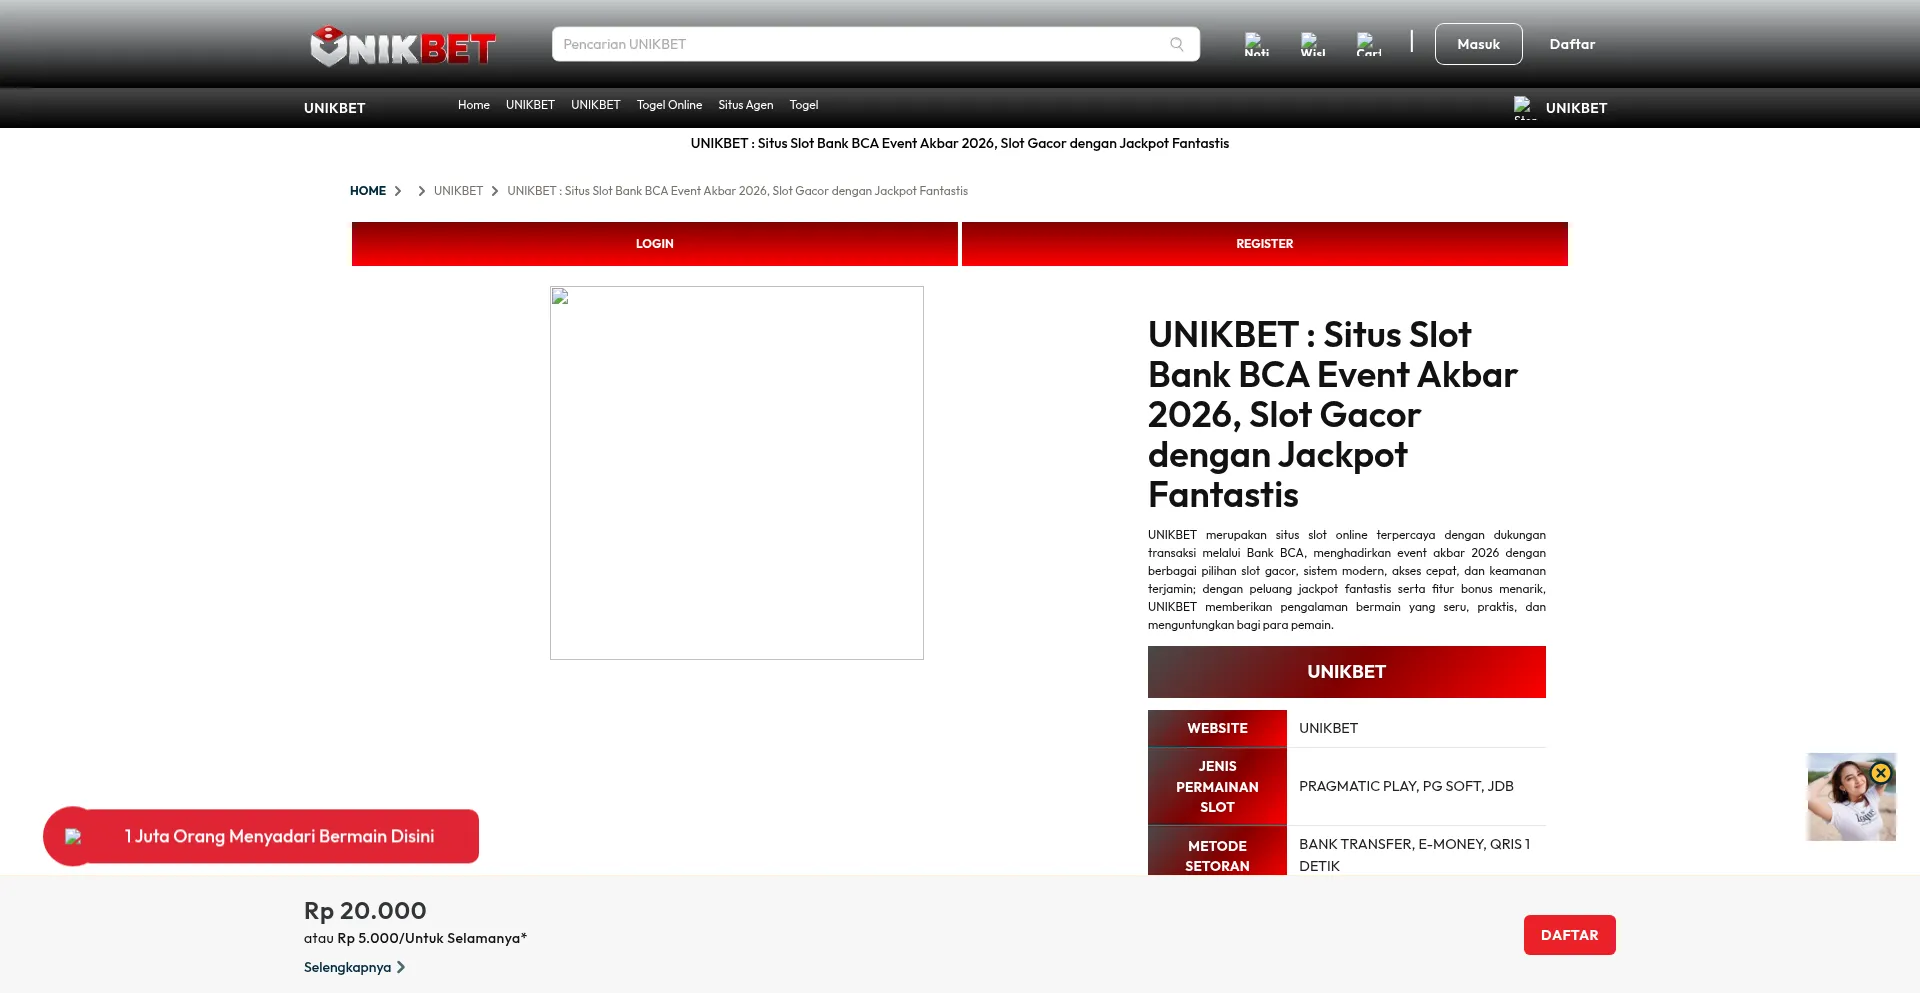The height and width of the screenshot is (993, 1920).
Task: Open the Home menu item
Action: click(474, 105)
